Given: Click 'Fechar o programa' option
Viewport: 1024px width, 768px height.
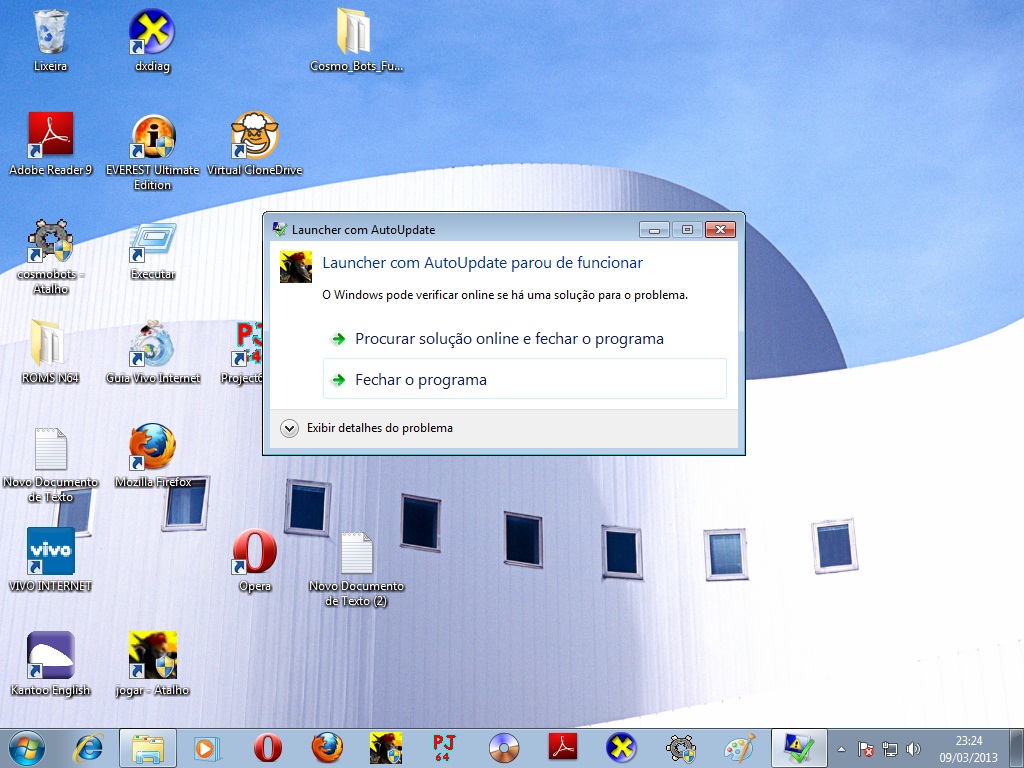Looking at the screenshot, I should [x=420, y=380].
